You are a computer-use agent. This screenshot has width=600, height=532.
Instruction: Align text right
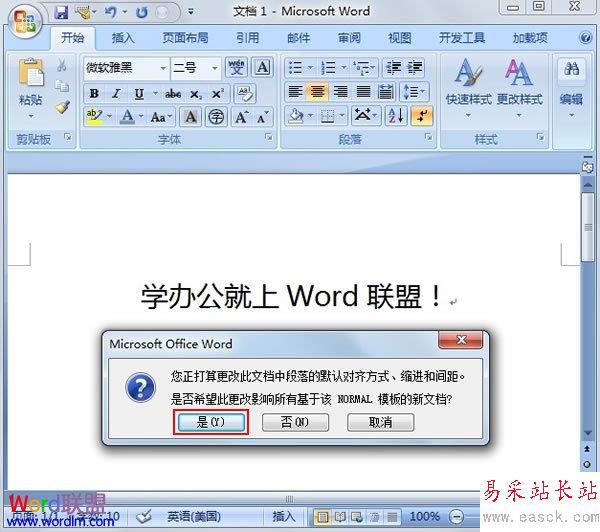tap(340, 91)
